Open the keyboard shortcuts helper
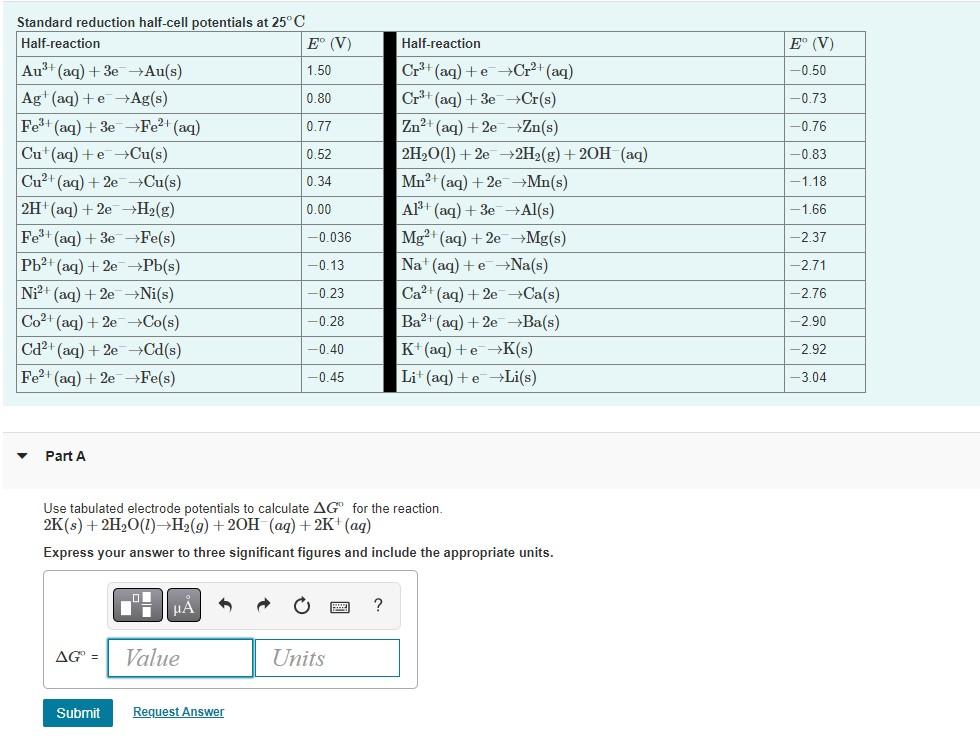This screenshot has height=739, width=980. [338, 605]
